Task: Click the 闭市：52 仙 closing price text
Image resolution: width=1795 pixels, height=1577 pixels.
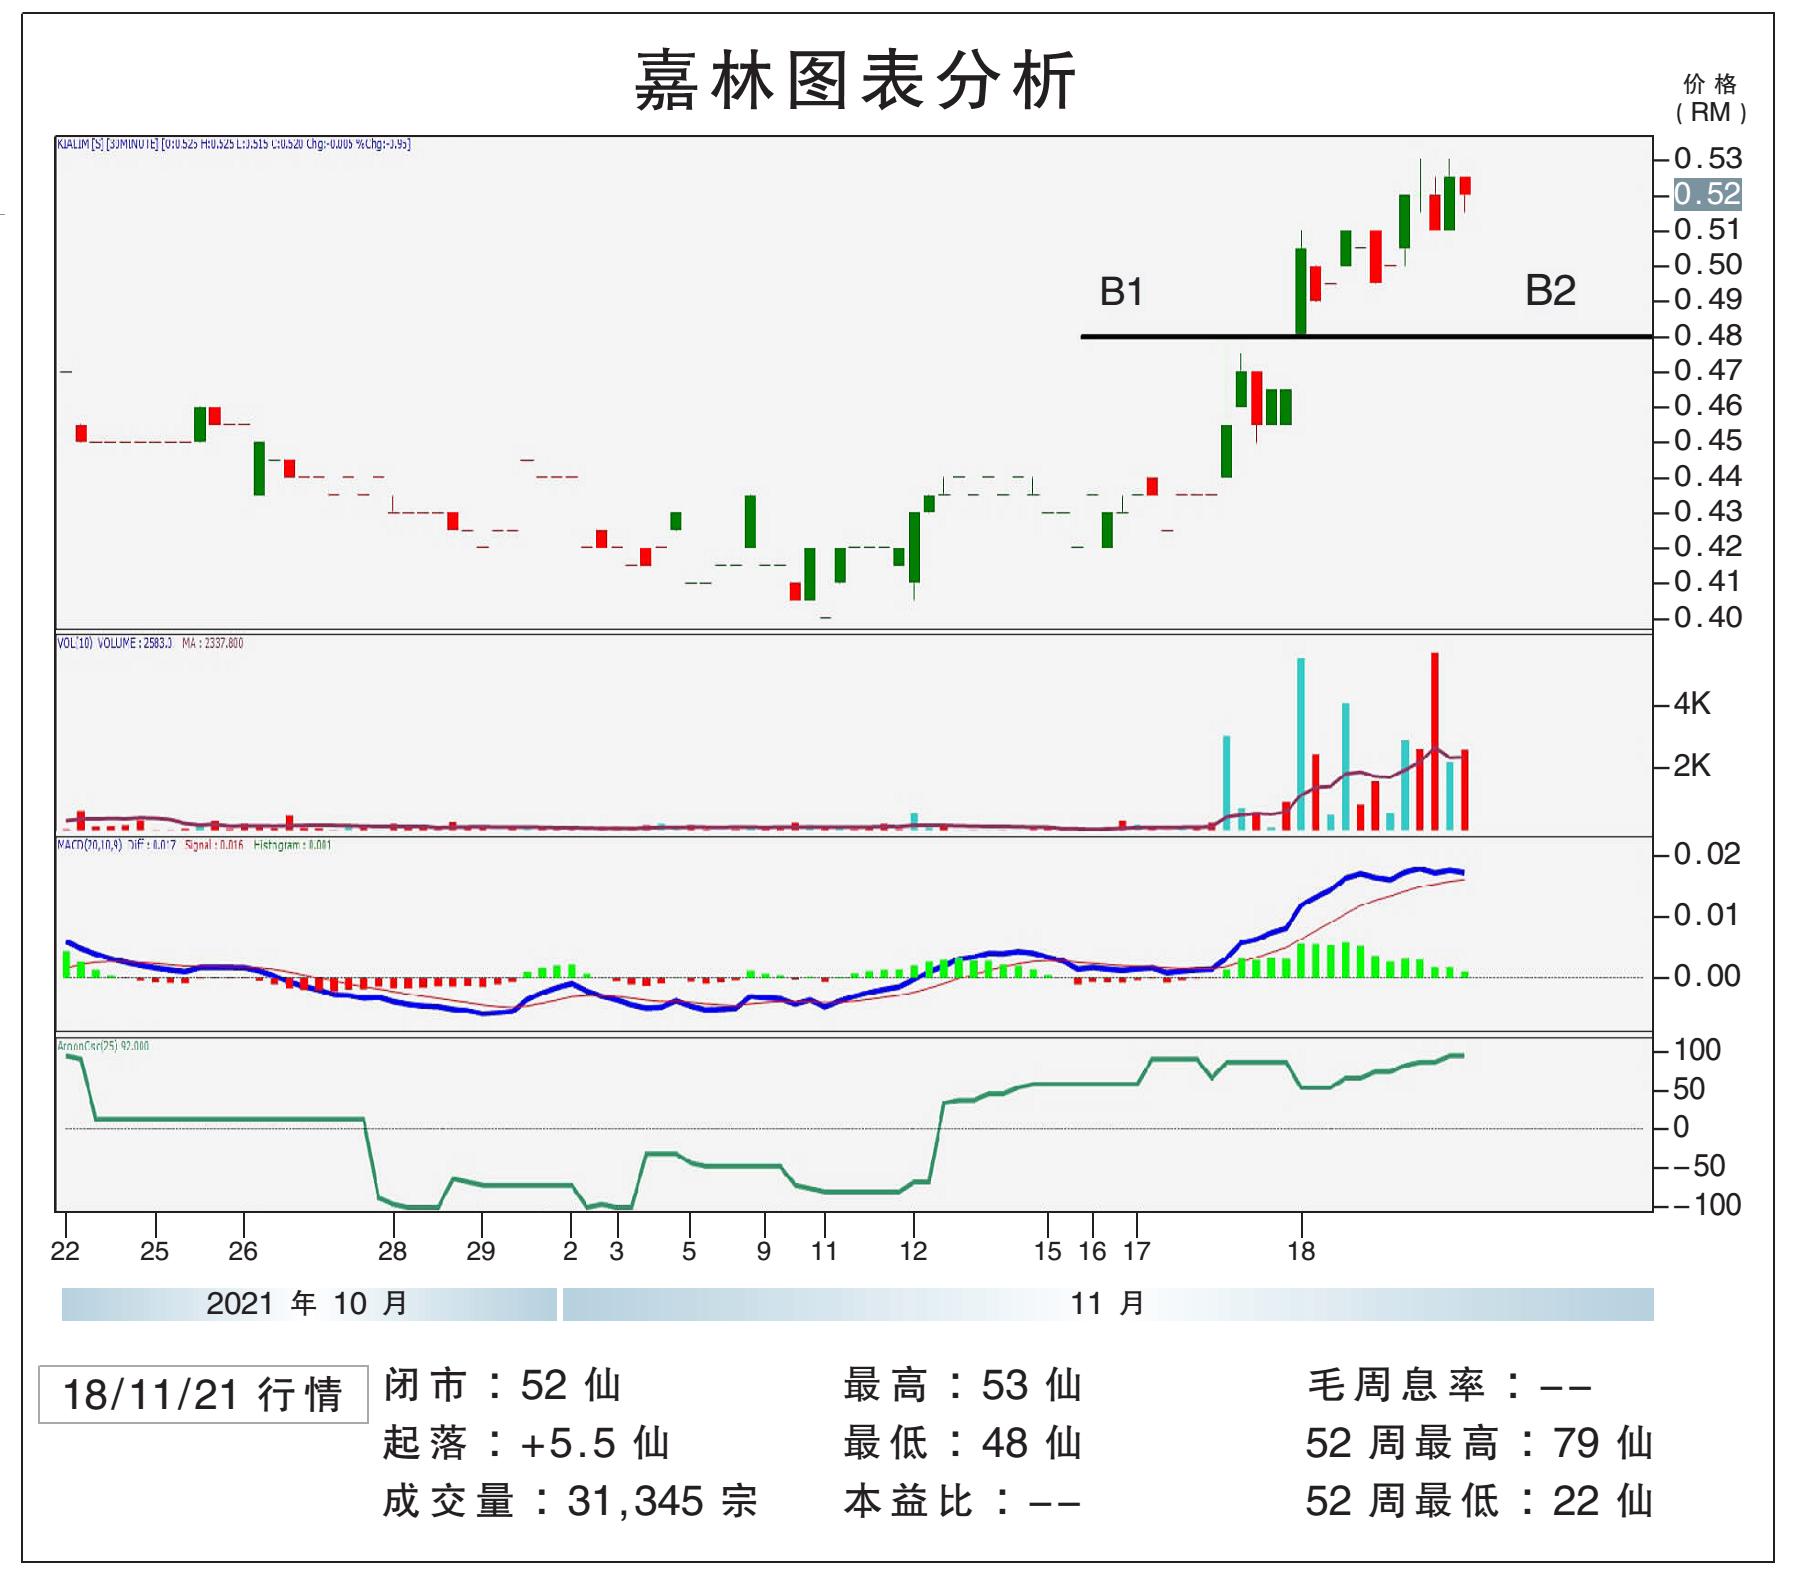Action: click(x=502, y=1385)
